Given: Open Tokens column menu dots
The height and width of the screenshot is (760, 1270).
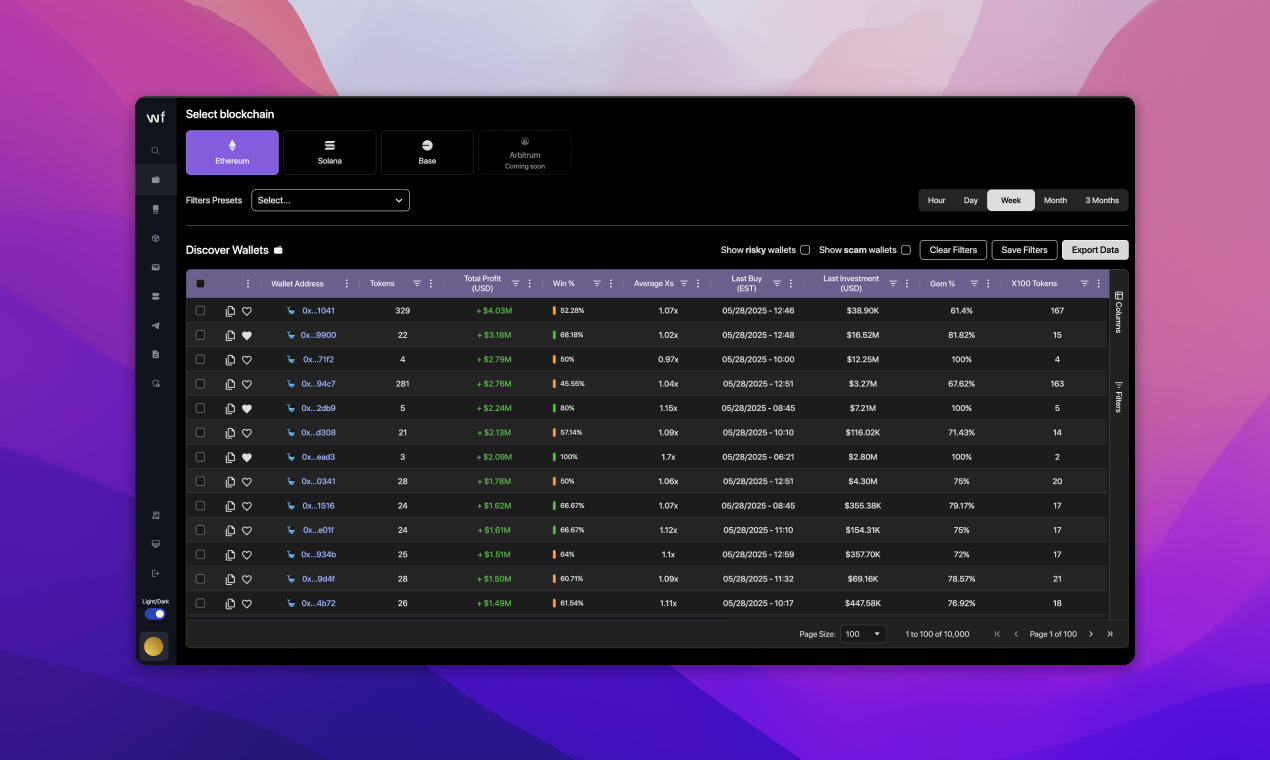Looking at the screenshot, I should (431, 284).
